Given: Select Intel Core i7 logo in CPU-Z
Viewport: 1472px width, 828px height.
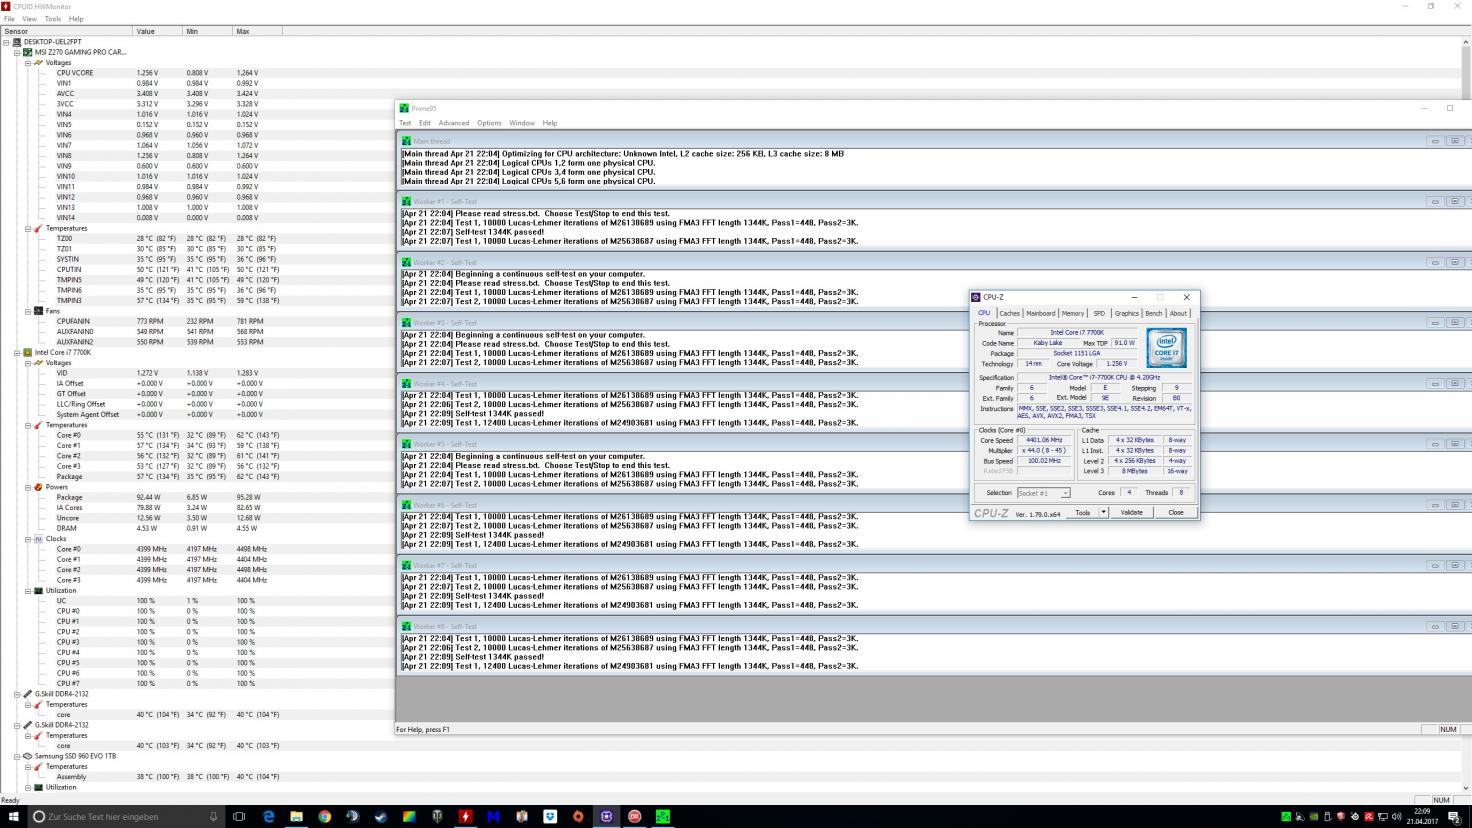Looking at the screenshot, I should tap(1166, 347).
